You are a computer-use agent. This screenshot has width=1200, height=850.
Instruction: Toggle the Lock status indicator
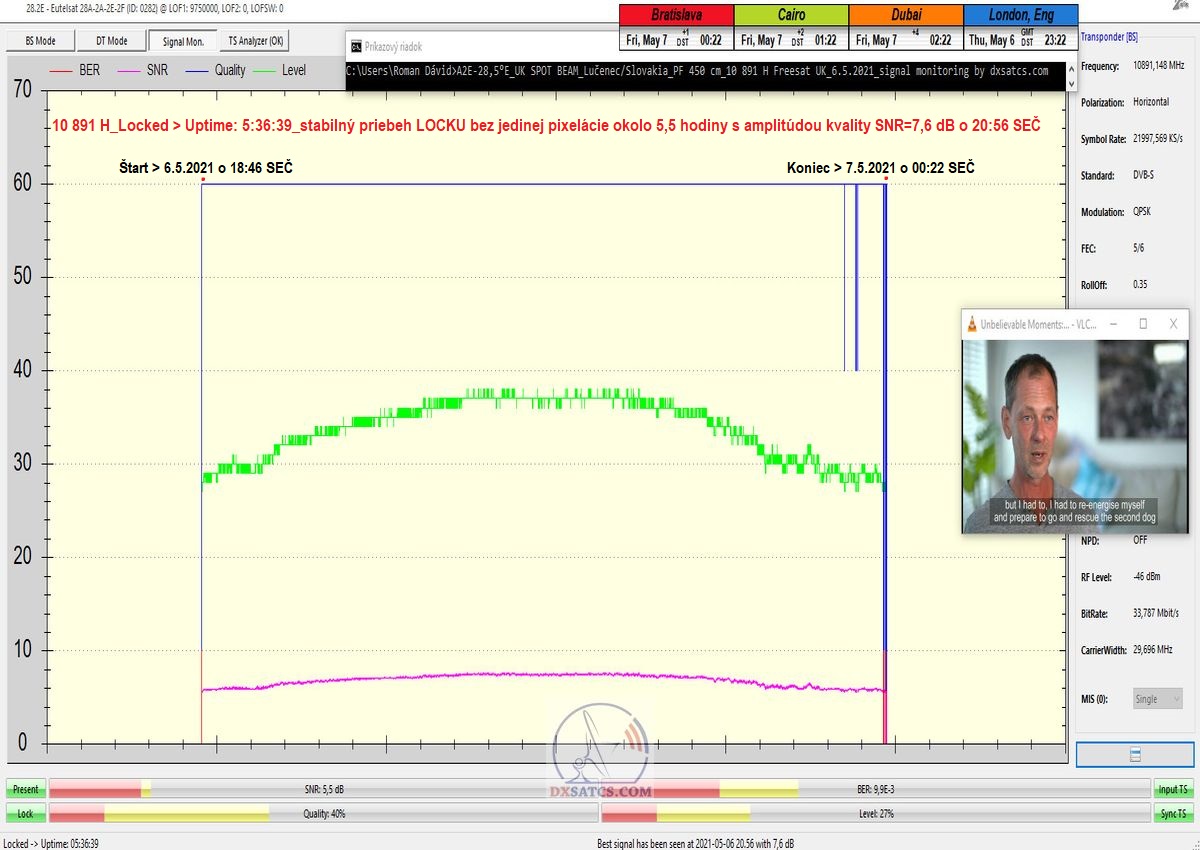tap(25, 814)
